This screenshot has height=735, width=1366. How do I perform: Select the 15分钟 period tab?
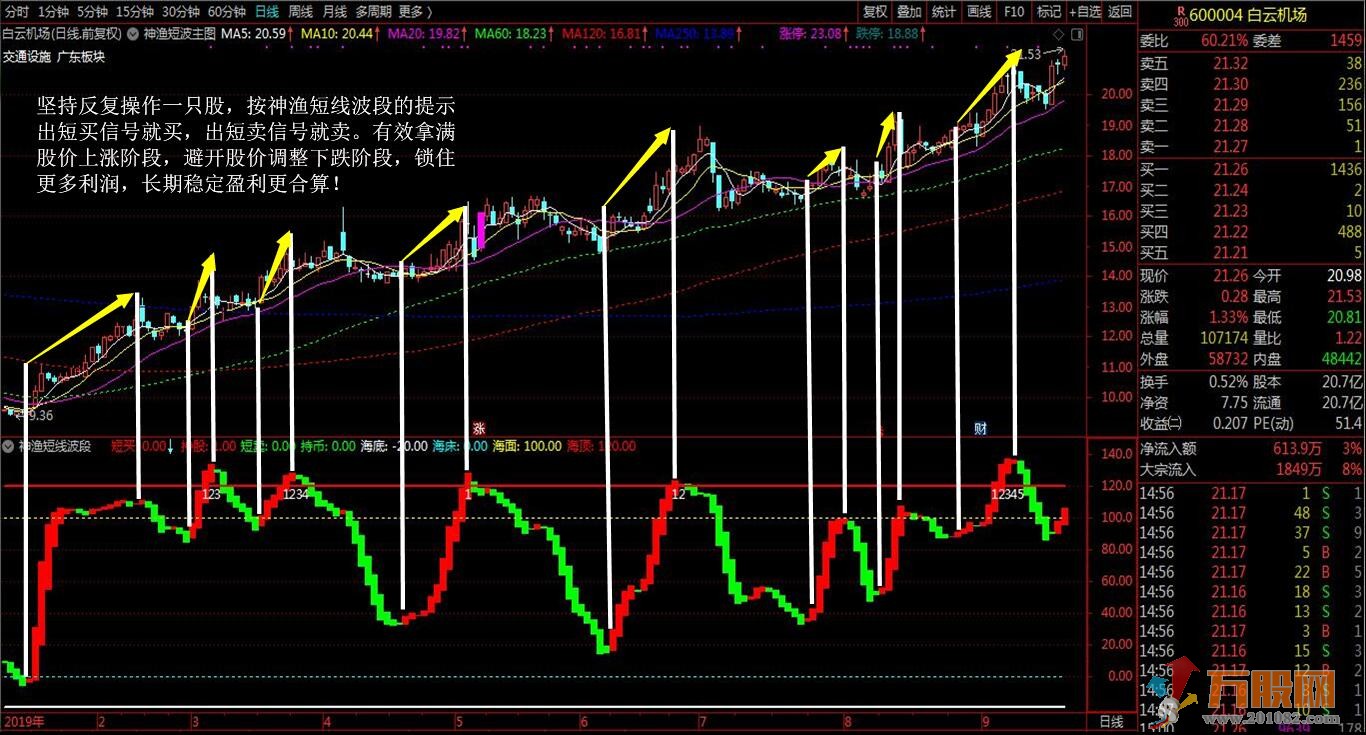click(x=134, y=11)
